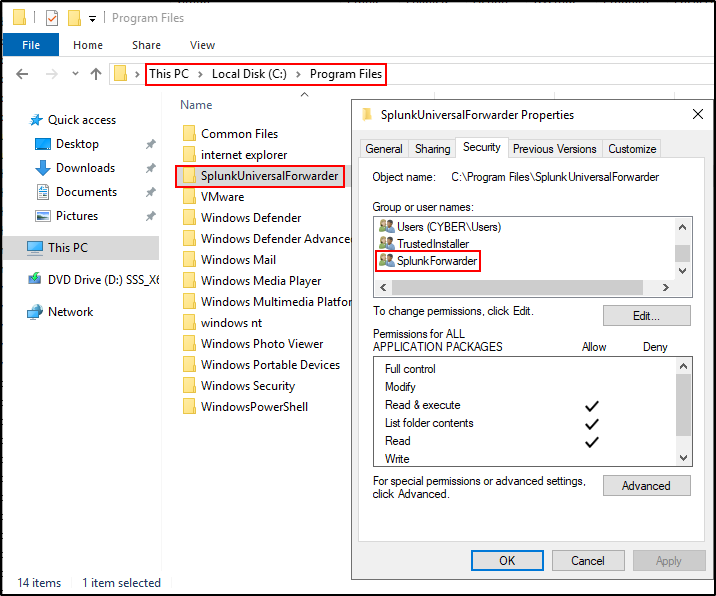Switch to the Share ribbon tab
The height and width of the screenshot is (596, 716).
click(146, 45)
